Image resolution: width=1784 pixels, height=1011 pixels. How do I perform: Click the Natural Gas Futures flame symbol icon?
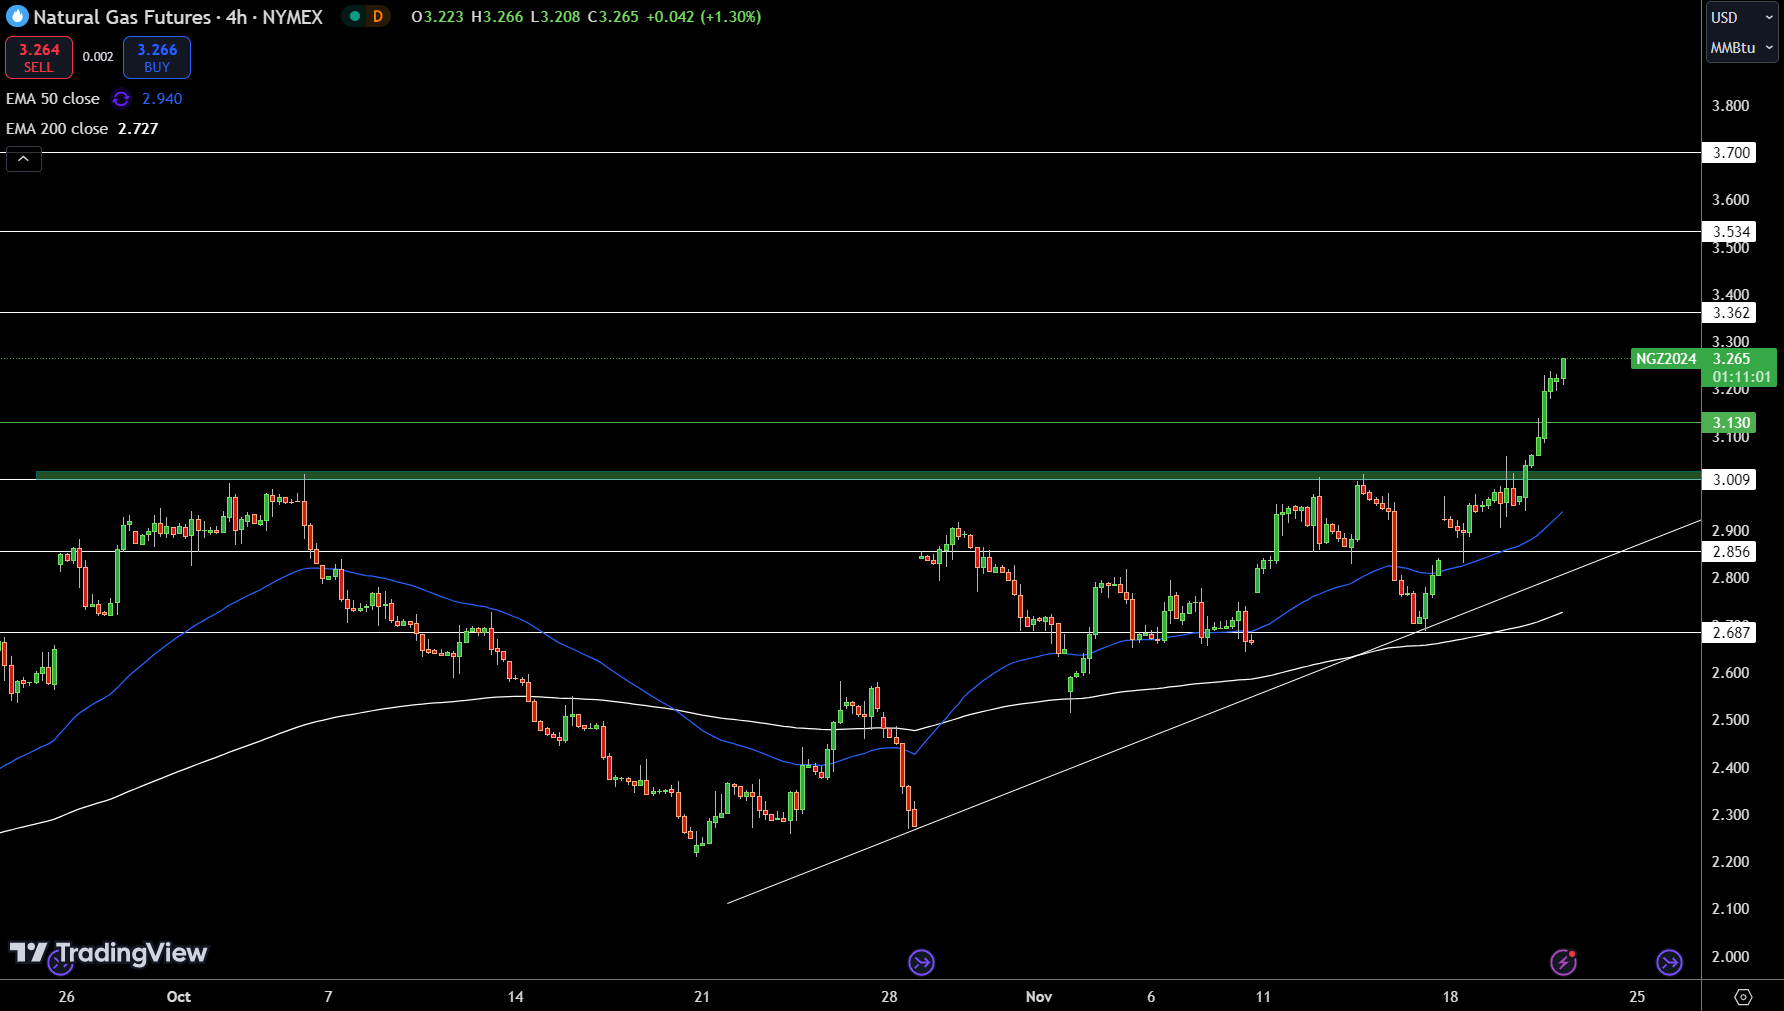[17, 17]
